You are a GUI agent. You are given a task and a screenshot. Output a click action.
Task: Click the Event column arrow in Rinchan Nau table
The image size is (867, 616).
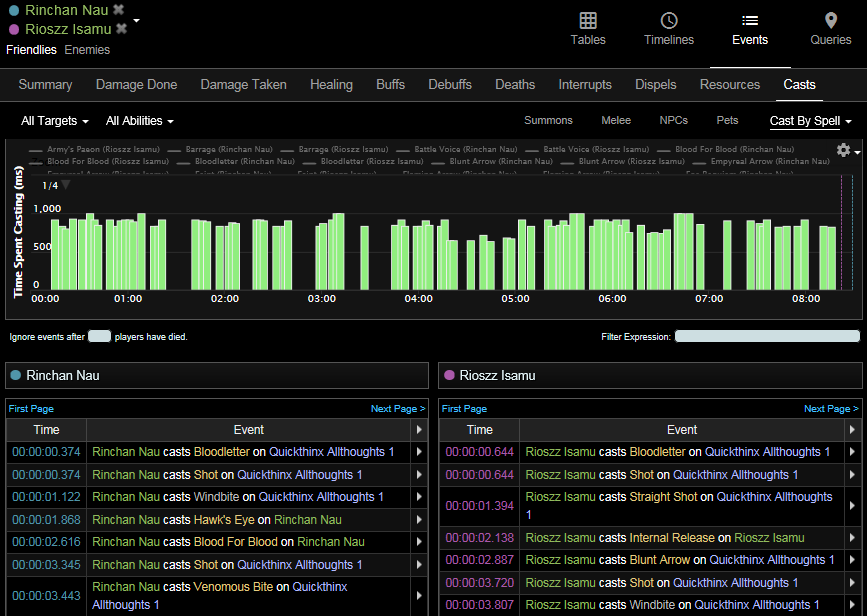[x=419, y=429]
